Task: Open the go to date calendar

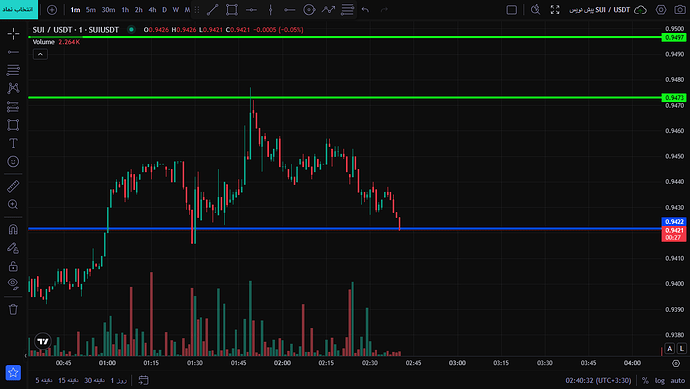Action: [143, 380]
